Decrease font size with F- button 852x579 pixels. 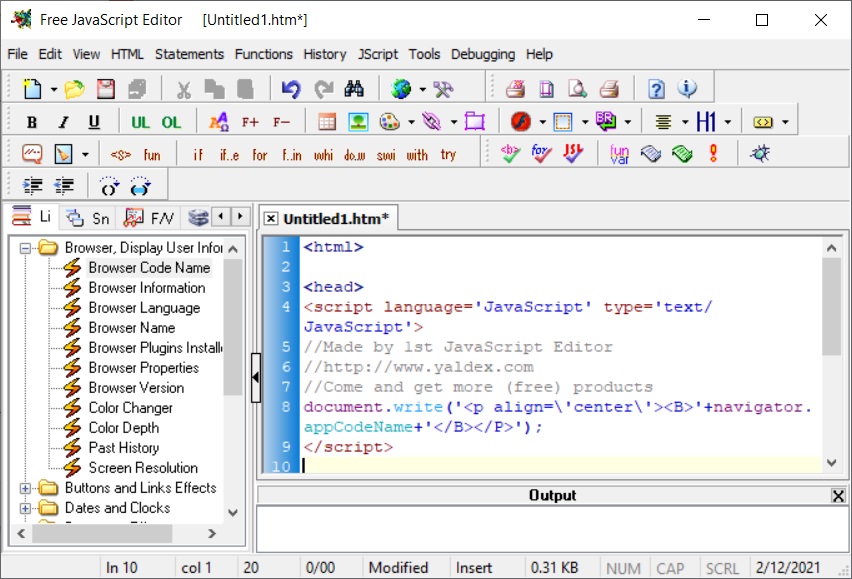pyautogui.click(x=281, y=122)
